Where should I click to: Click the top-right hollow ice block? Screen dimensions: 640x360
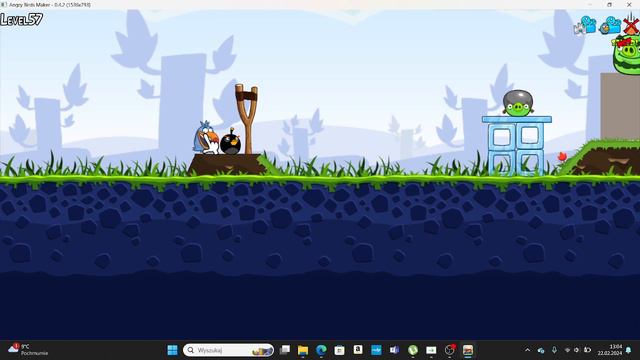[529, 136]
